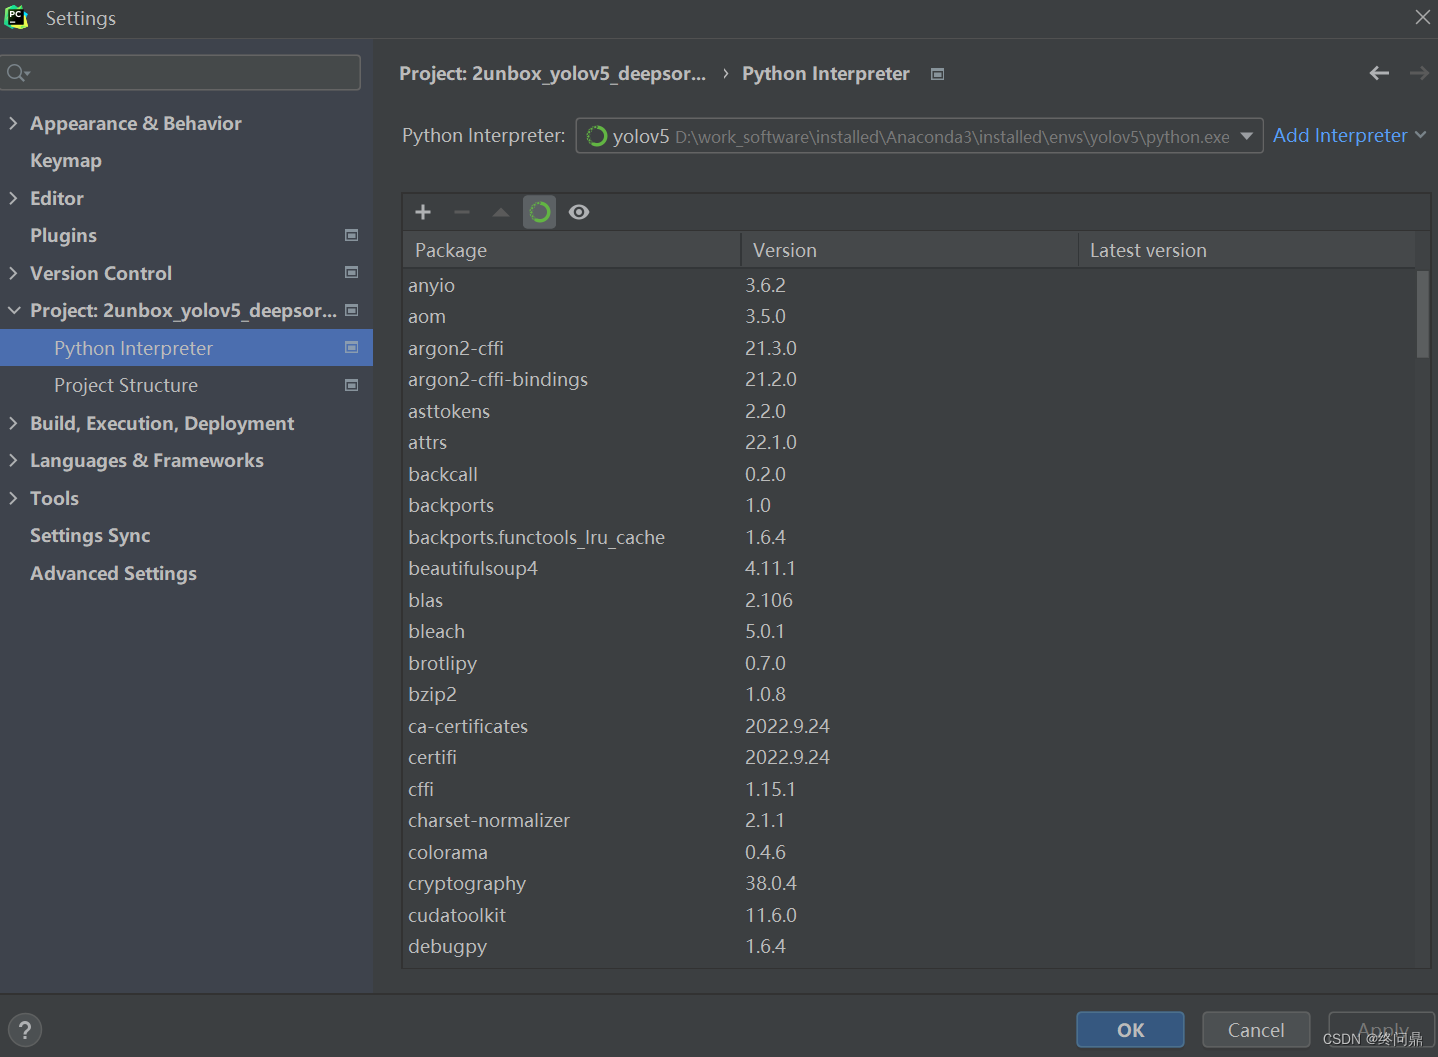Click the project-level icon beside Python Interpreter breadcrumb

(x=937, y=74)
